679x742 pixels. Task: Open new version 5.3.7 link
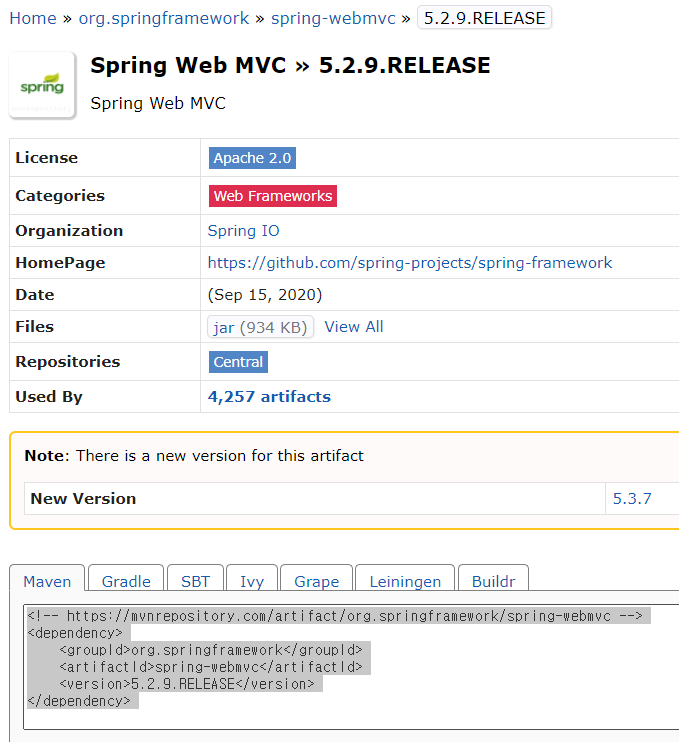click(632, 499)
